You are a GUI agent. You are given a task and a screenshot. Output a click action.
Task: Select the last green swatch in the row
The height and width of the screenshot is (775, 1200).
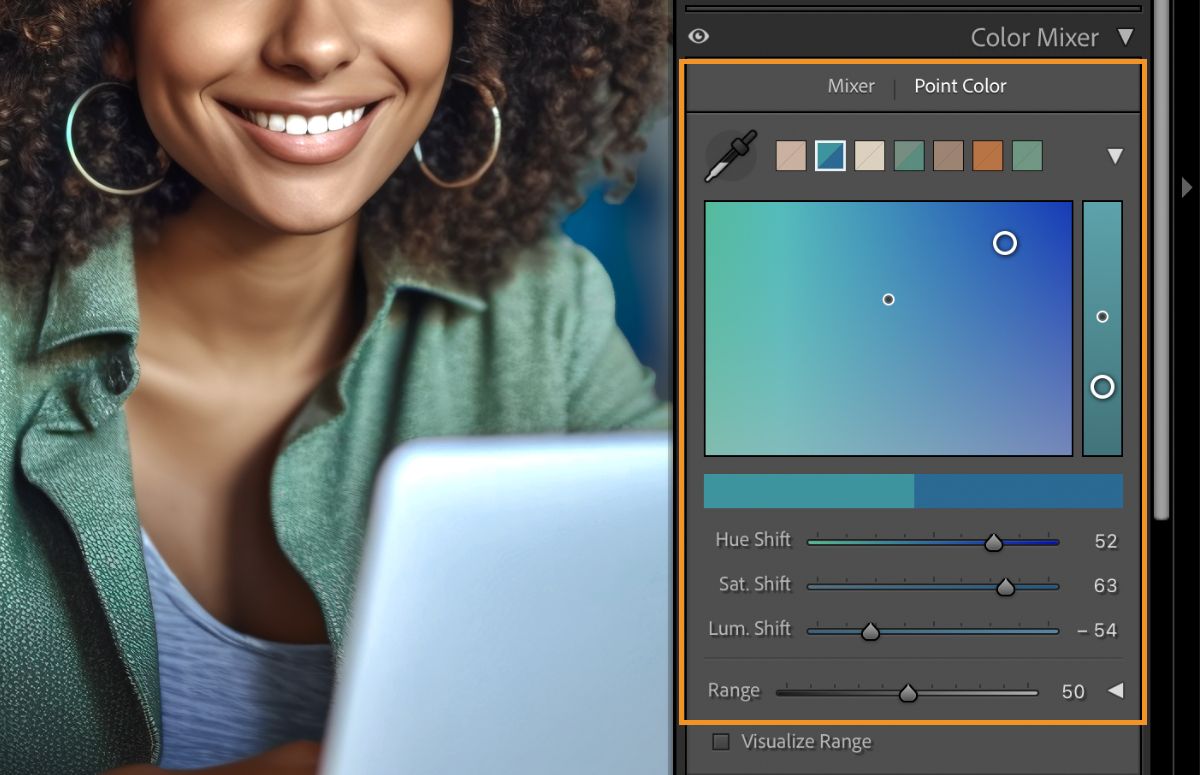1028,155
